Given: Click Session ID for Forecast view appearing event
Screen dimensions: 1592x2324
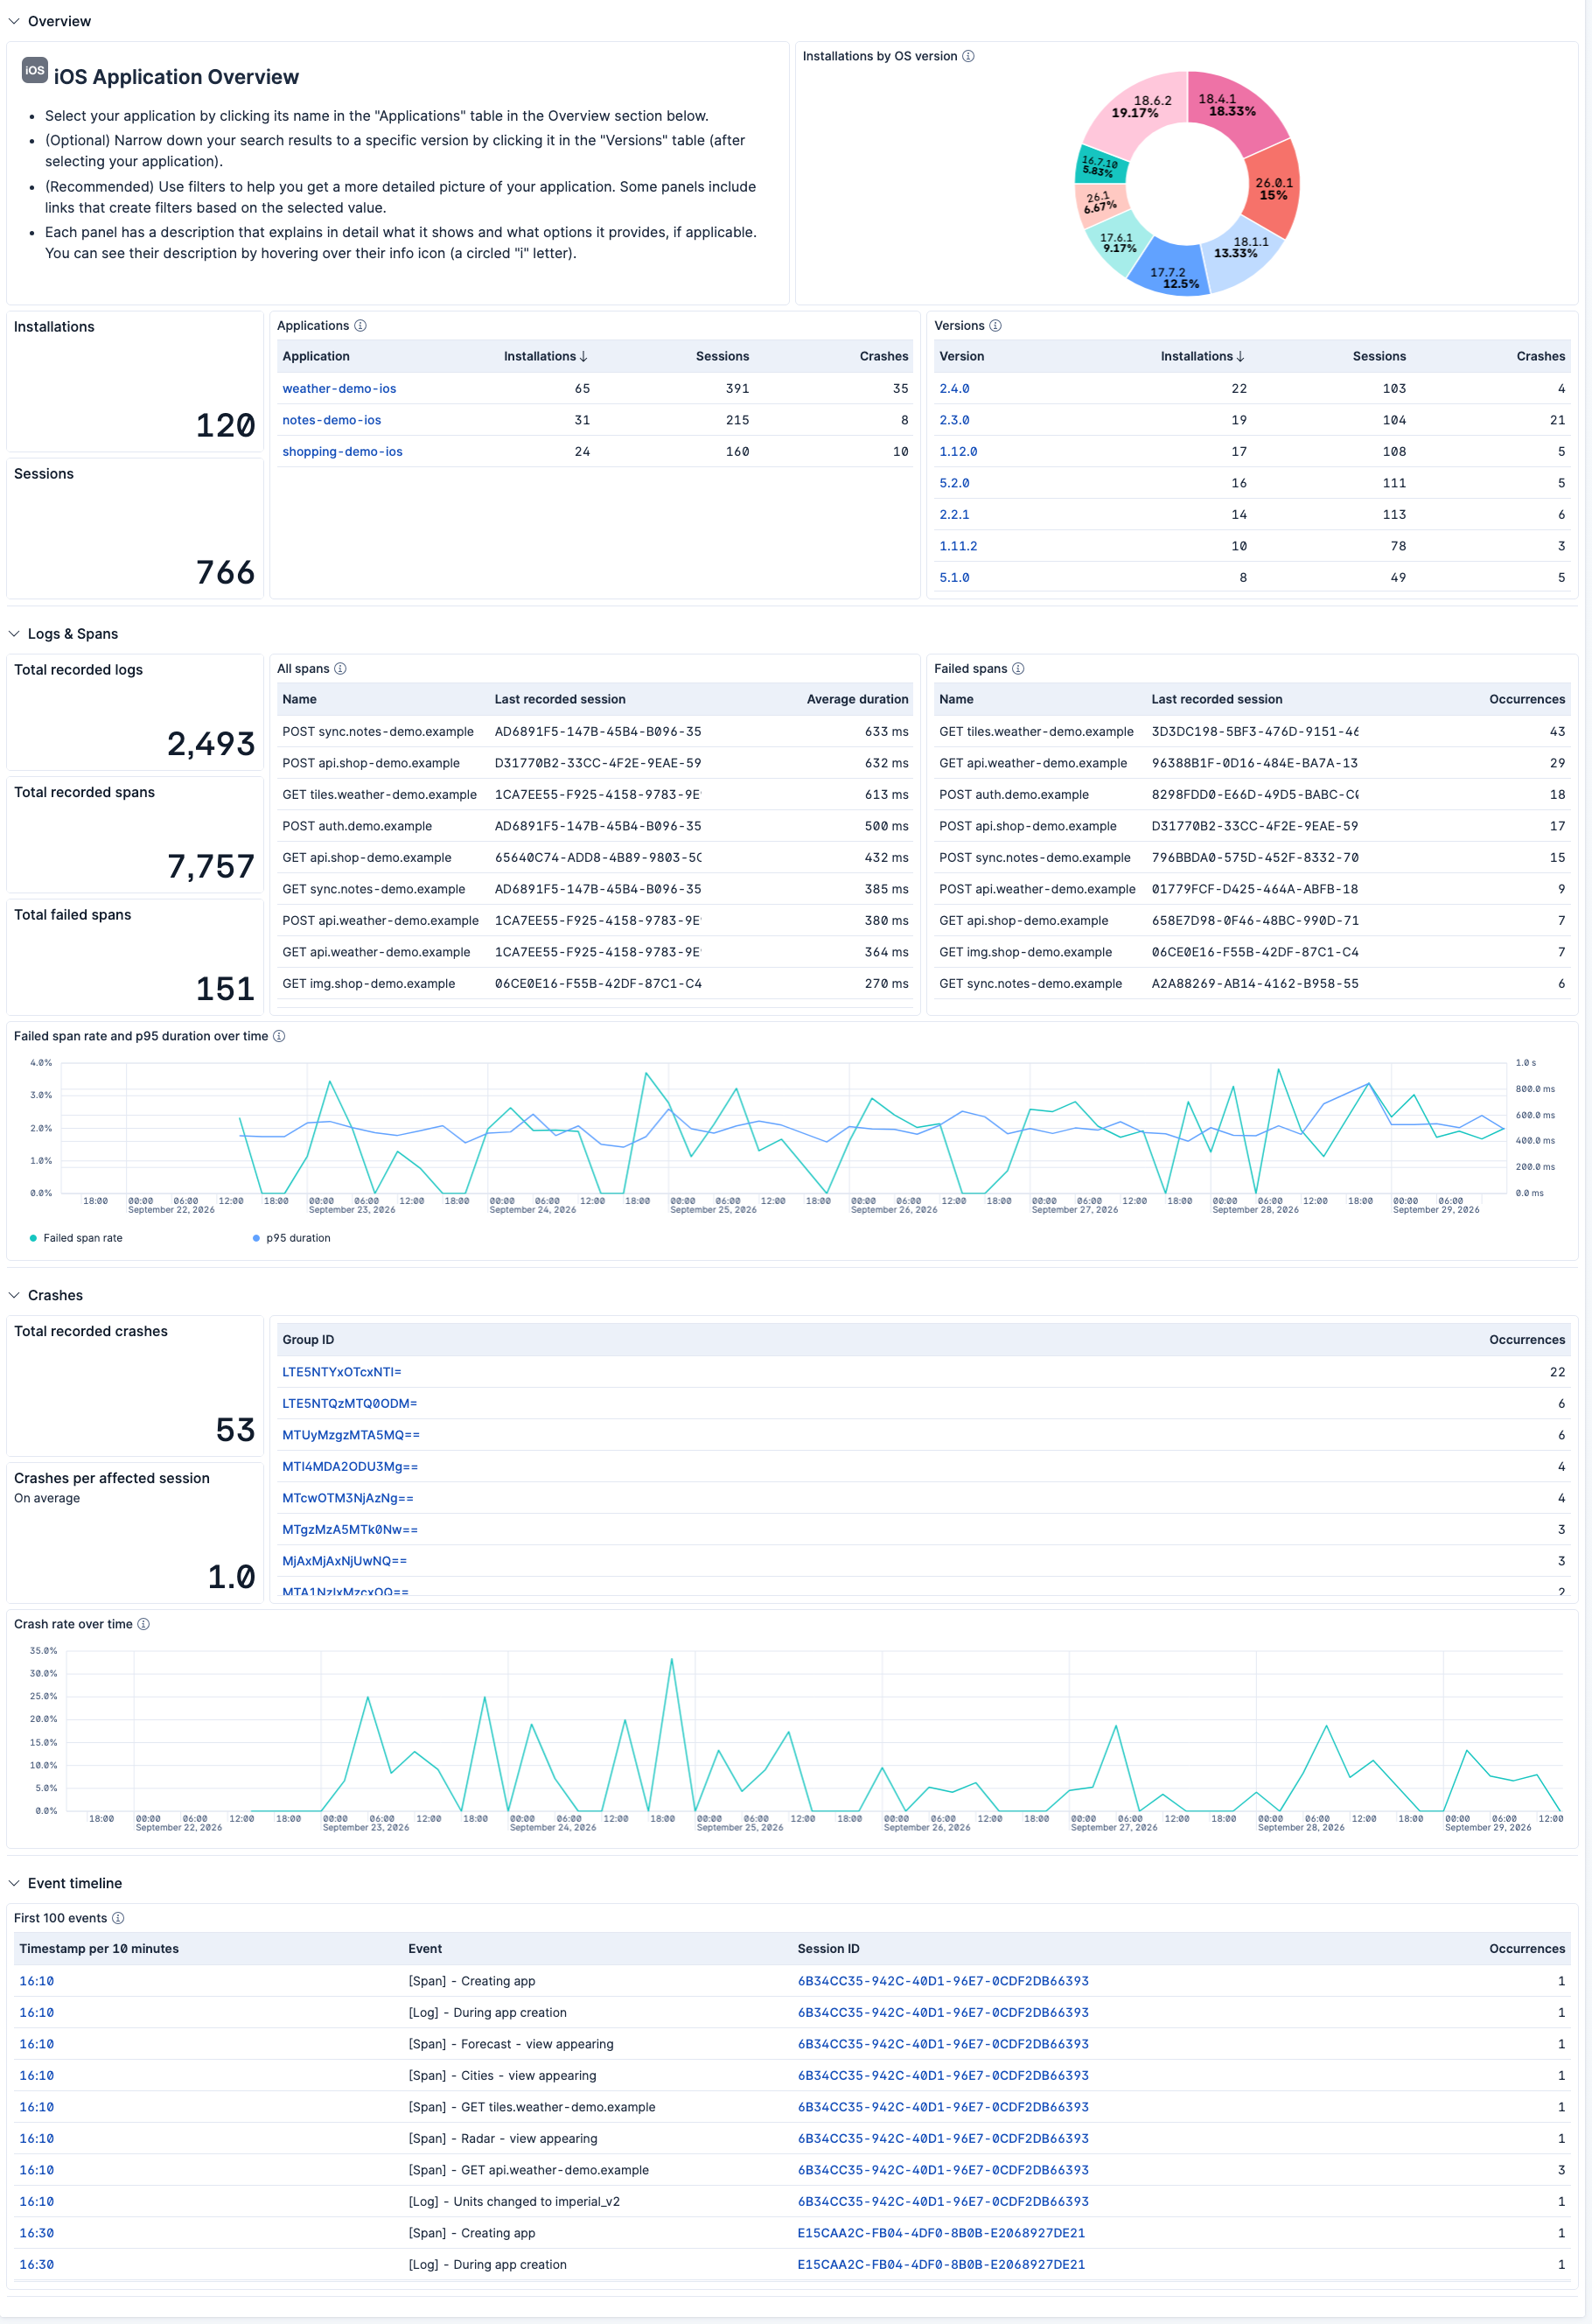Looking at the screenshot, I should pos(943,2044).
